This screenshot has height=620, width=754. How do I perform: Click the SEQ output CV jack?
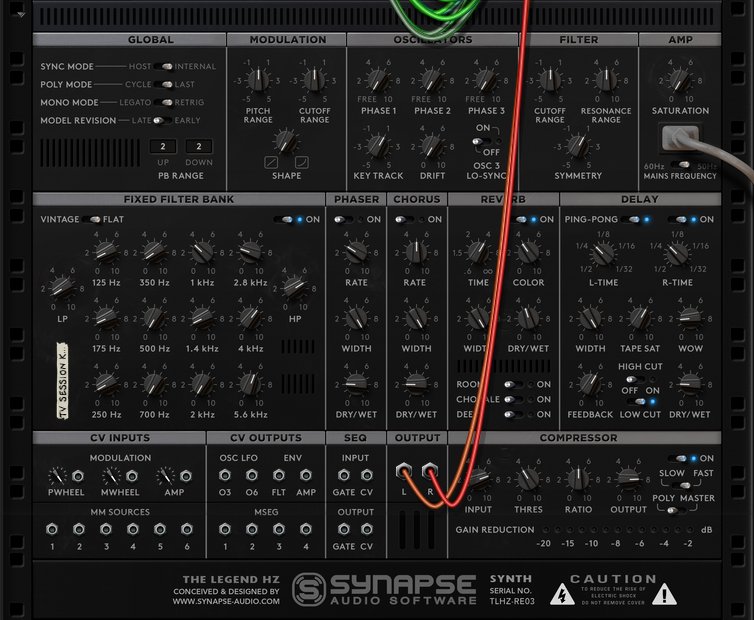tap(367, 529)
